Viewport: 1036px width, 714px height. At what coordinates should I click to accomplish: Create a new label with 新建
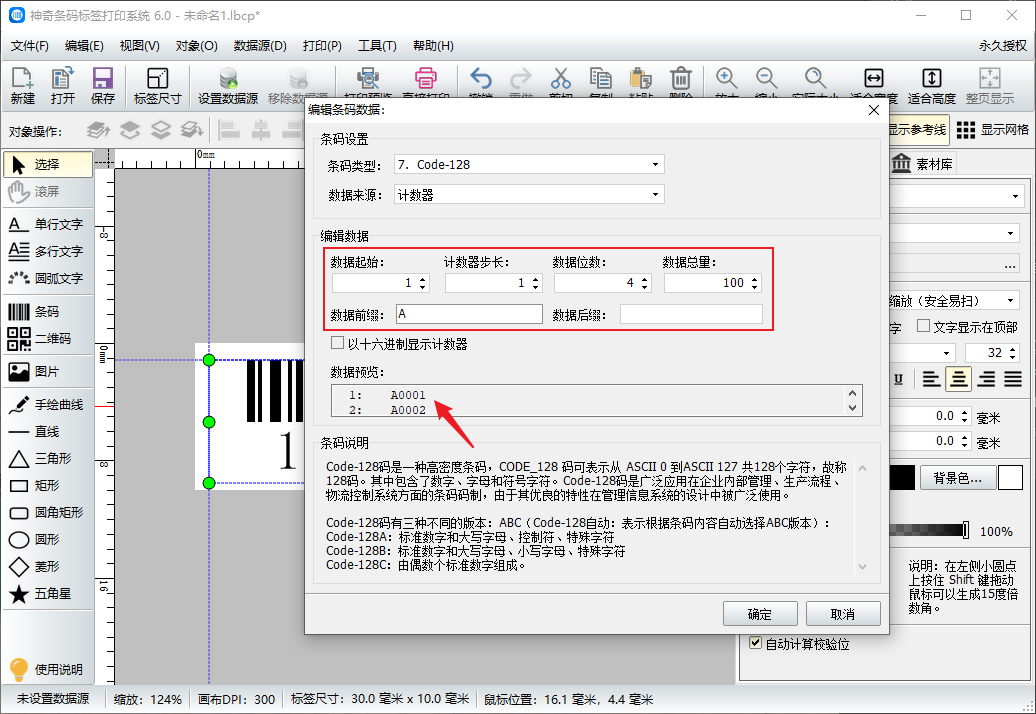point(22,85)
